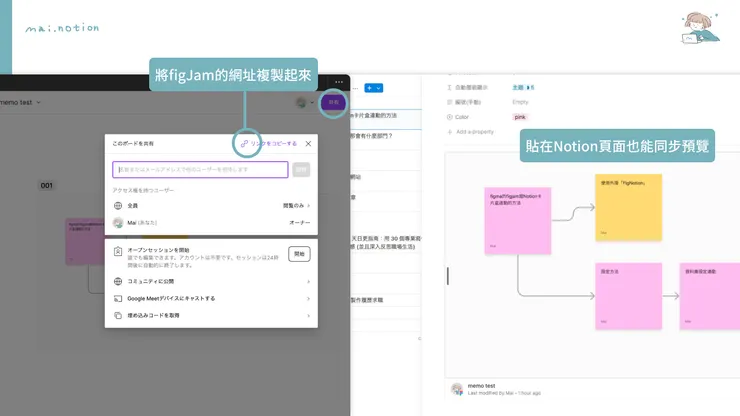Click the Color property name

pos(462,117)
